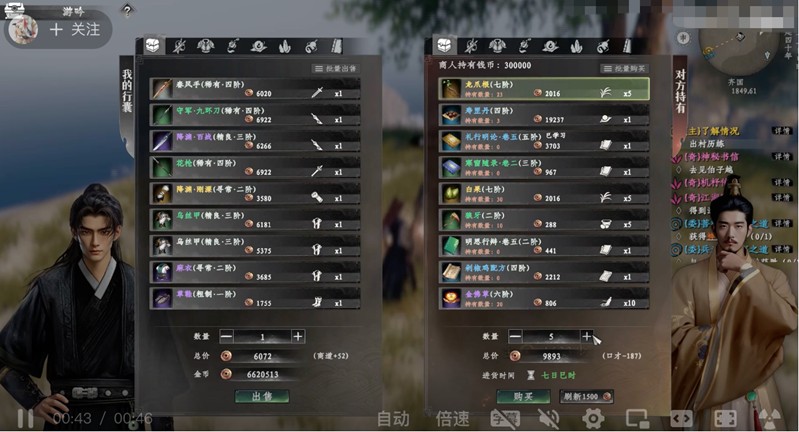Click the 出售 sell button
The height and width of the screenshot is (432, 799).
click(262, 396)
